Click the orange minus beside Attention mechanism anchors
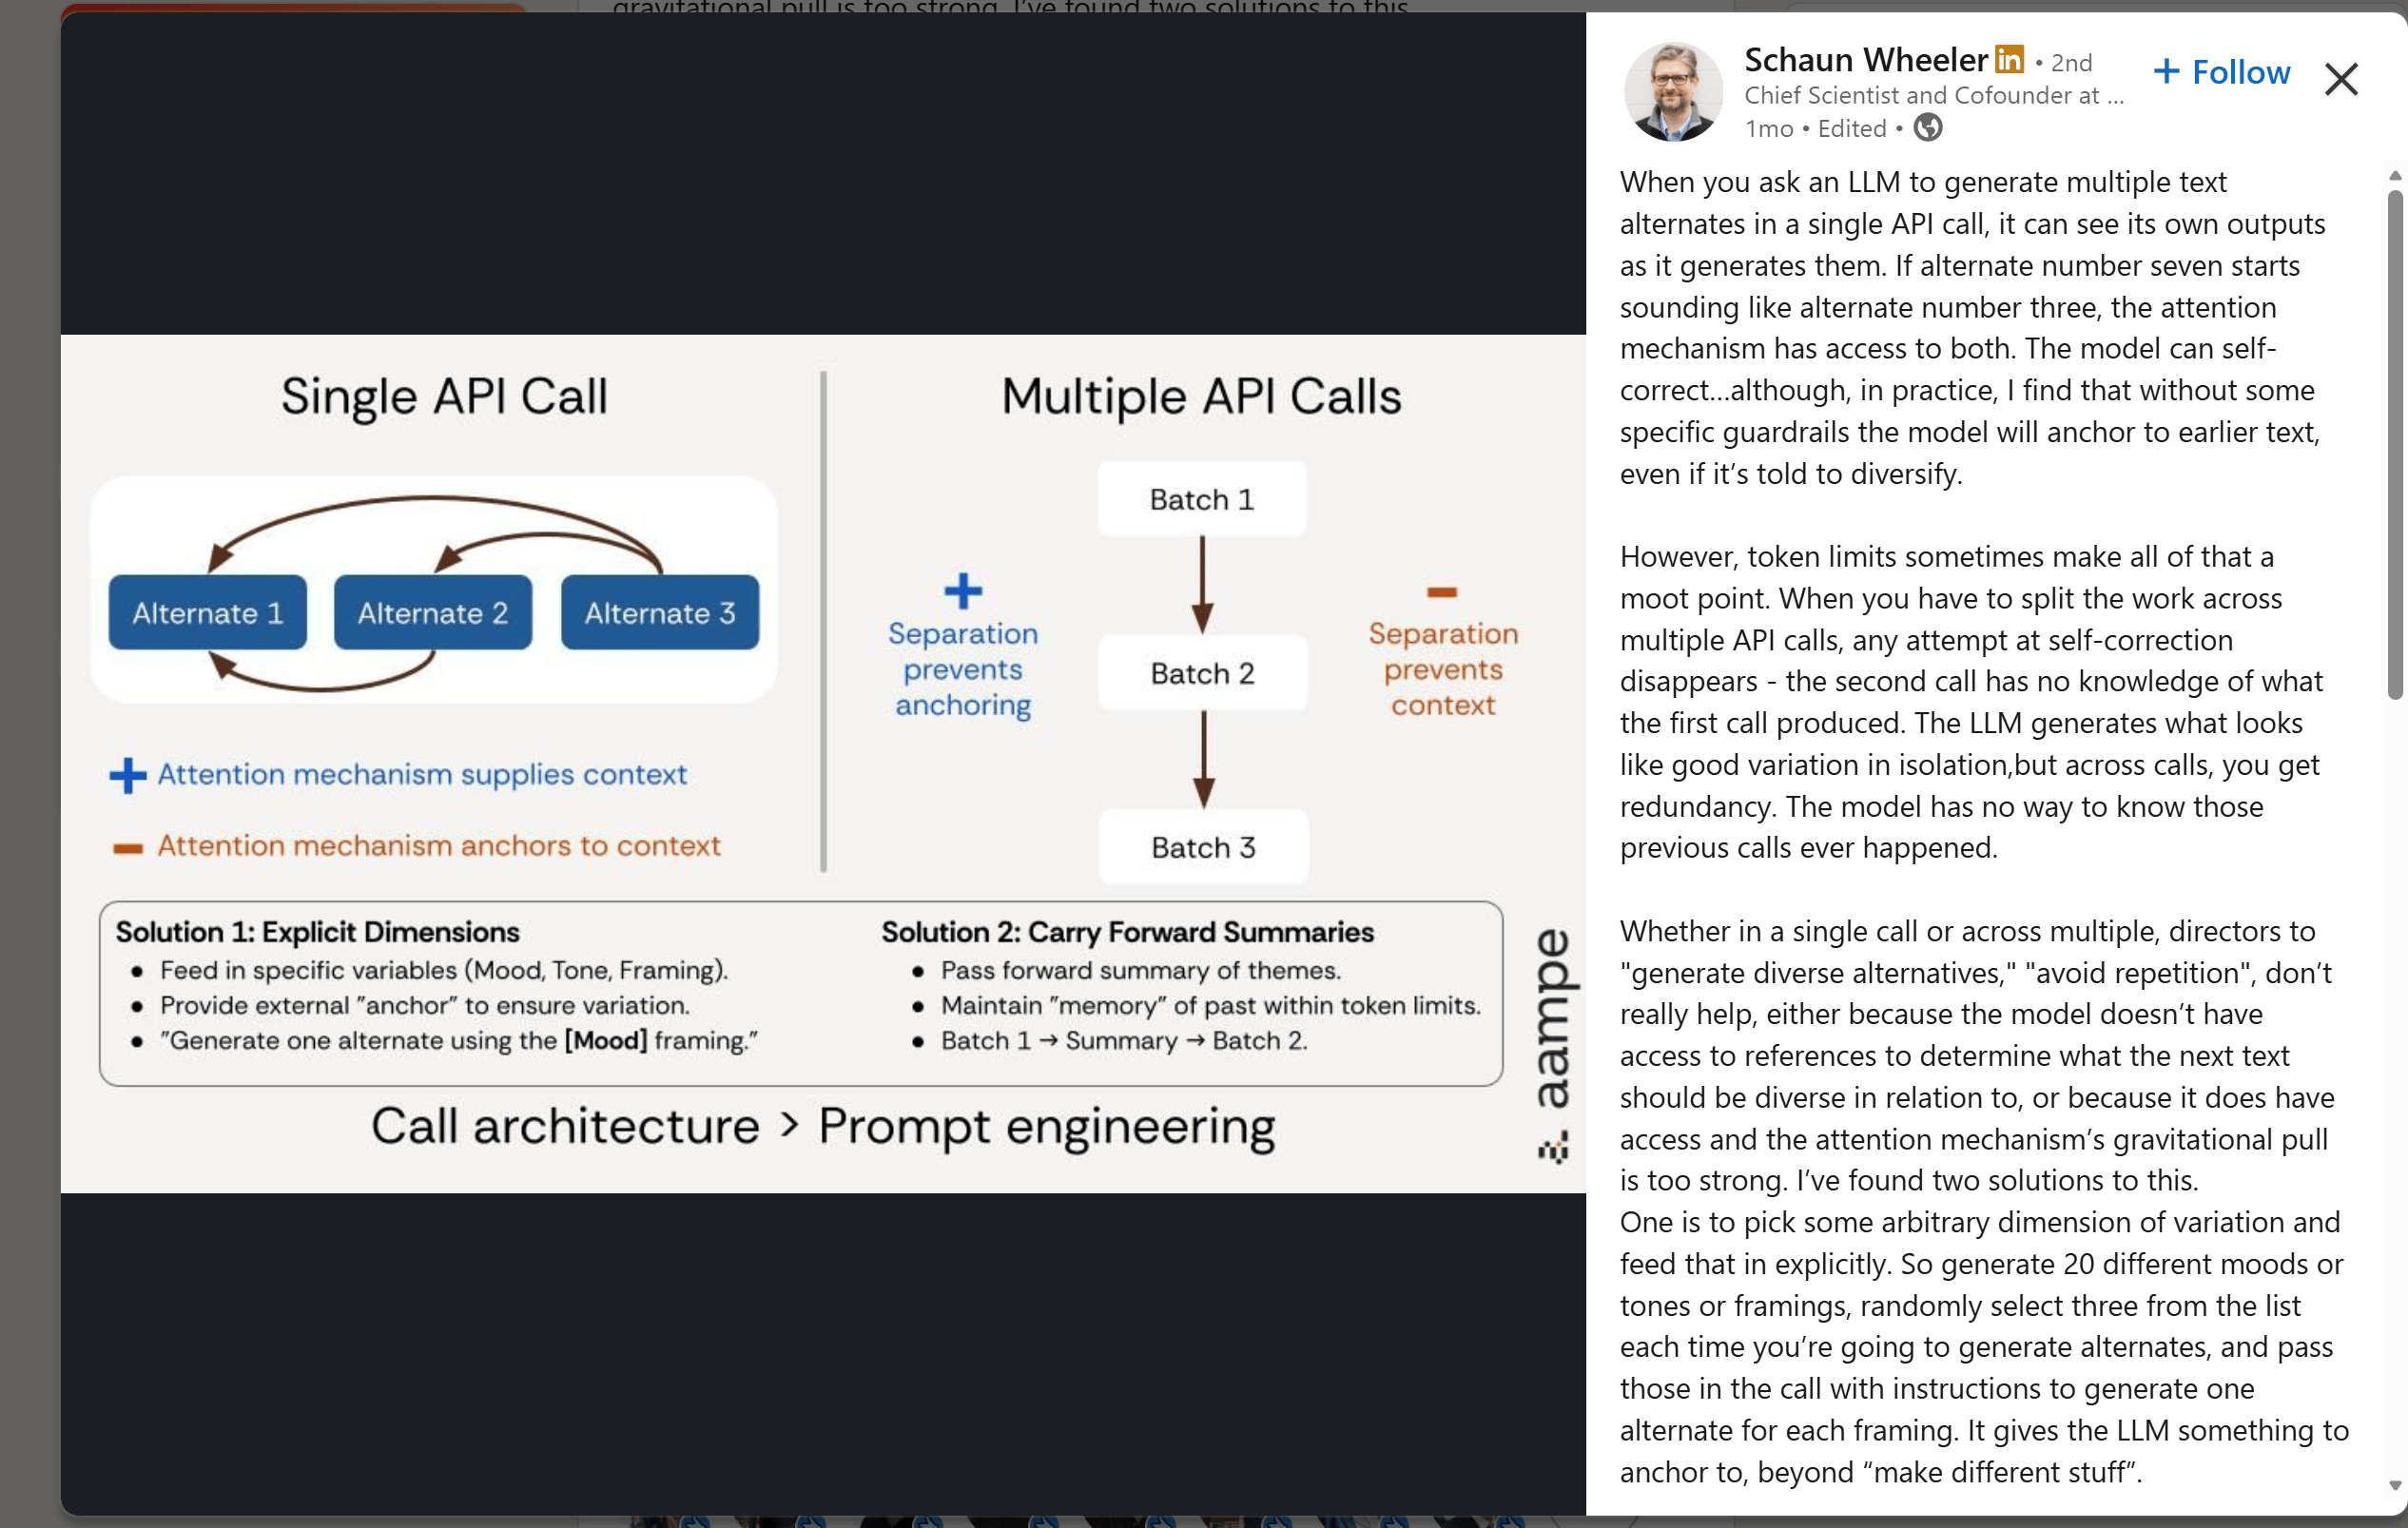This screenshot has height=1528, width=2408. [x=127, y=849]
